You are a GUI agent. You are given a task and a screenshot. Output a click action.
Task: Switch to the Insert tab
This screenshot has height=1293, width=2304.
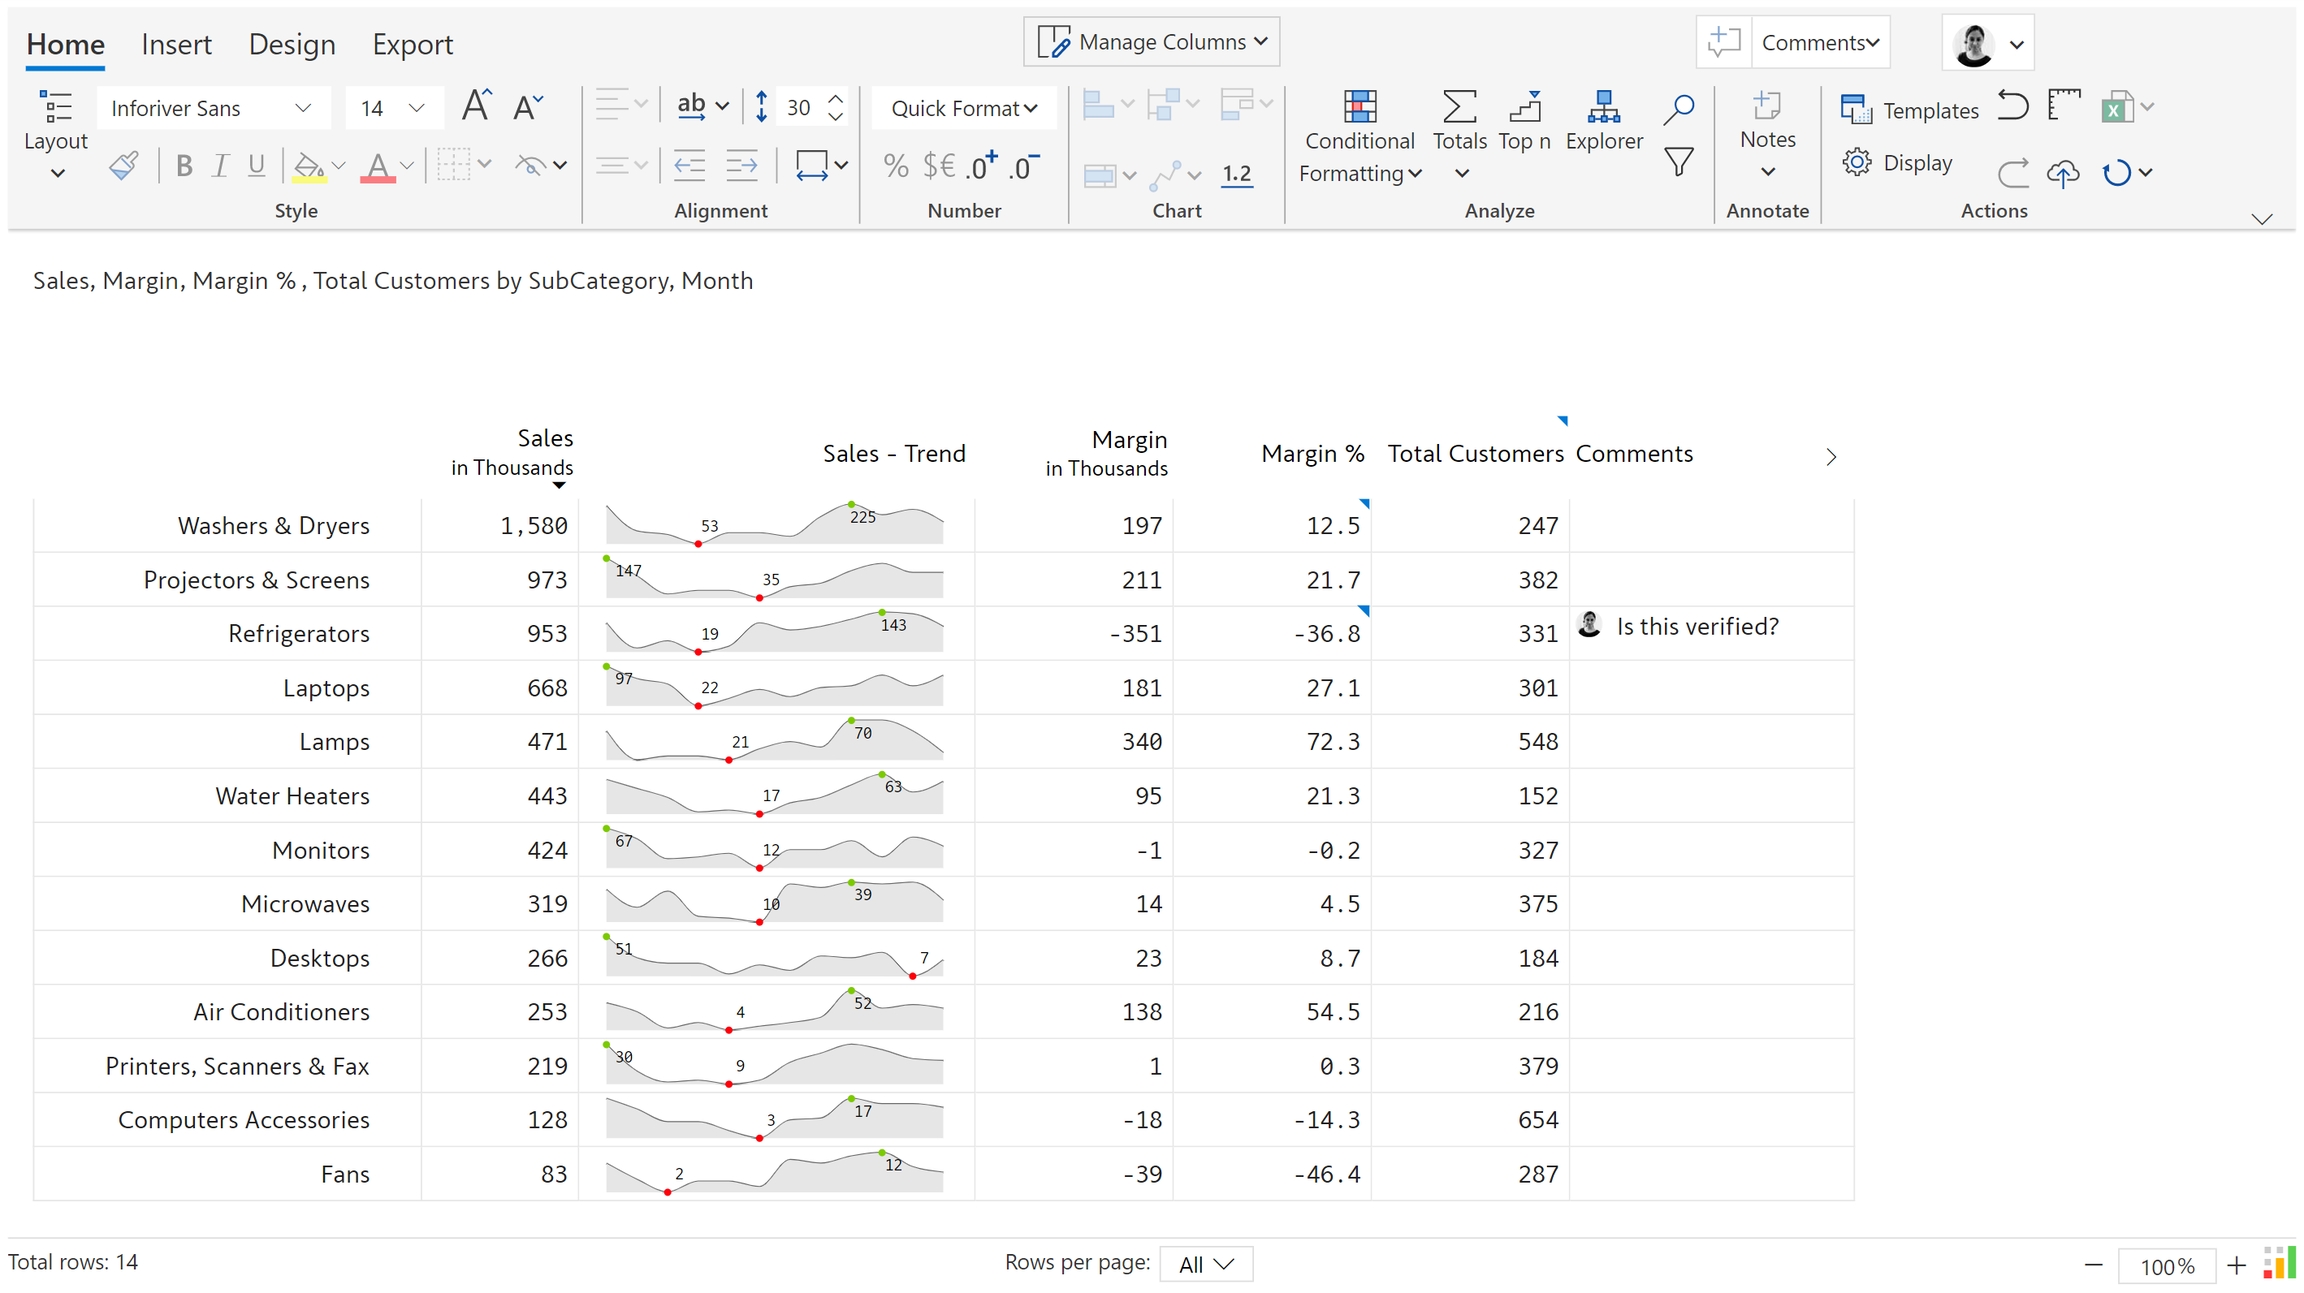pos(176,44)
